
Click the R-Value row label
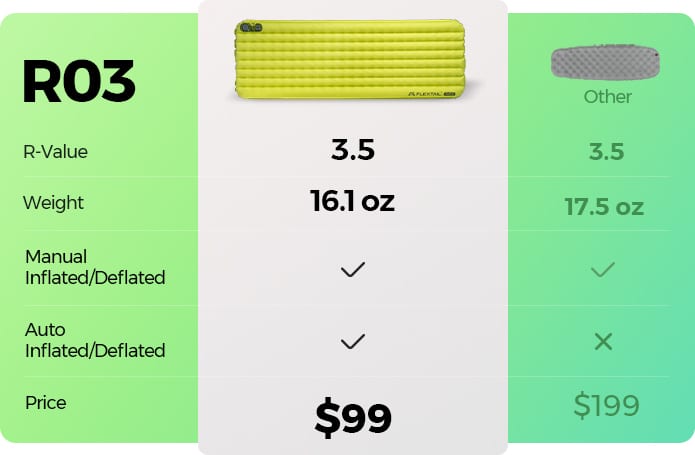55,152
